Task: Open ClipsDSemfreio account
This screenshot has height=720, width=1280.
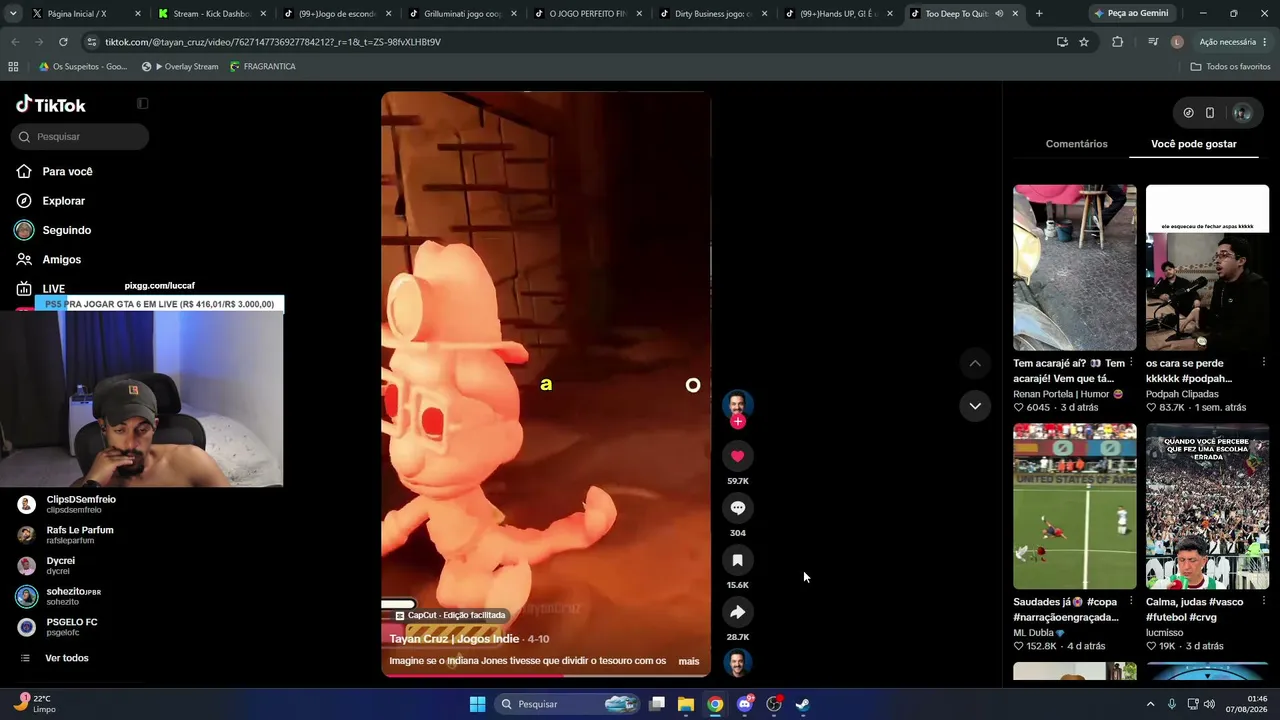Action: [80, 504]
